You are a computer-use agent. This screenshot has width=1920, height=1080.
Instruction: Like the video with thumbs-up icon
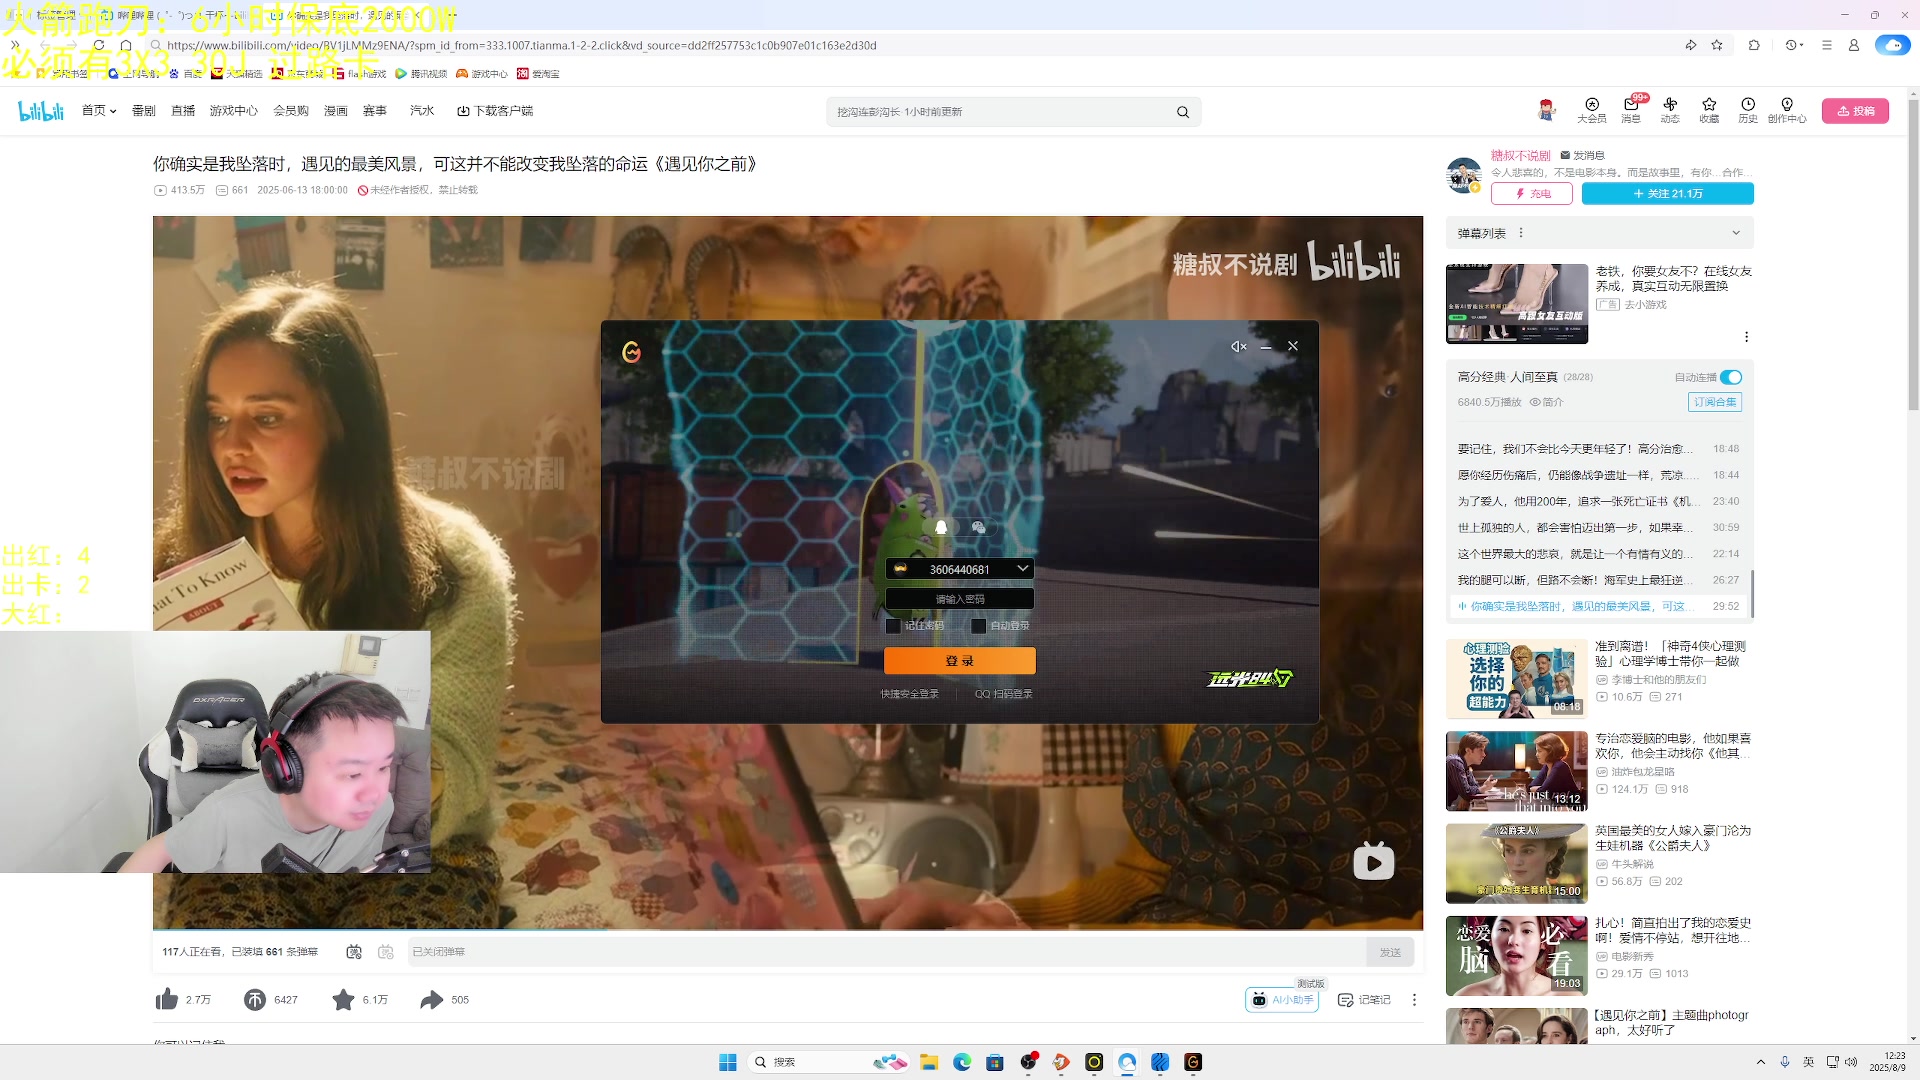pyautogui.click(x=167, y=999)
